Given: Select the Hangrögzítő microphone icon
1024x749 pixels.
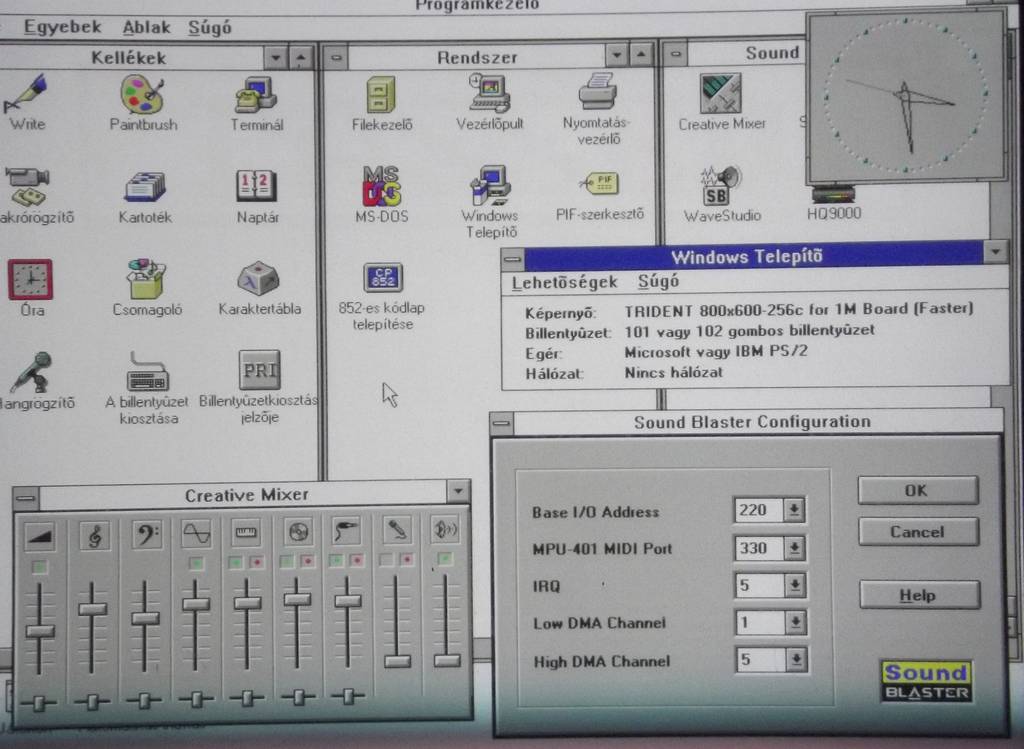Looking at the screenshot, I should [x=31, y=372].
